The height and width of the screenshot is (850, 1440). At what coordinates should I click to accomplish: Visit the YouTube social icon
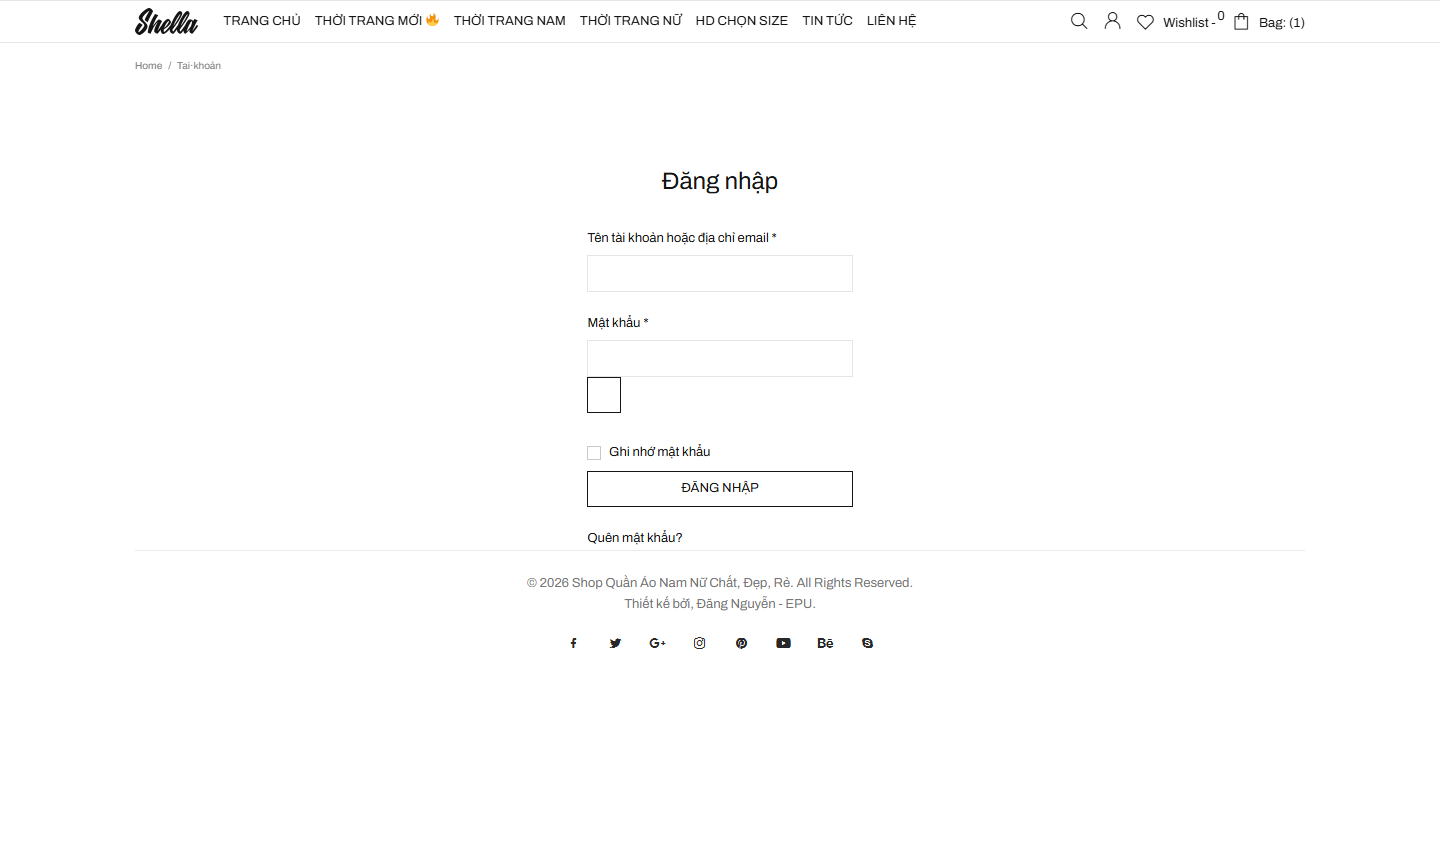(x=783, y=643)
